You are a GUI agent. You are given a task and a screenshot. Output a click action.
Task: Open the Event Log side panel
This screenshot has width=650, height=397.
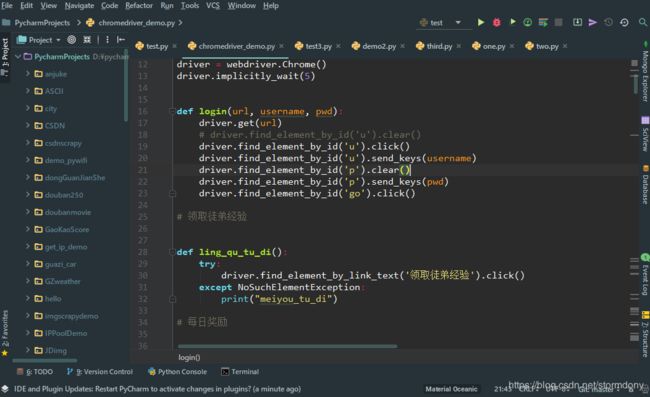645,275
